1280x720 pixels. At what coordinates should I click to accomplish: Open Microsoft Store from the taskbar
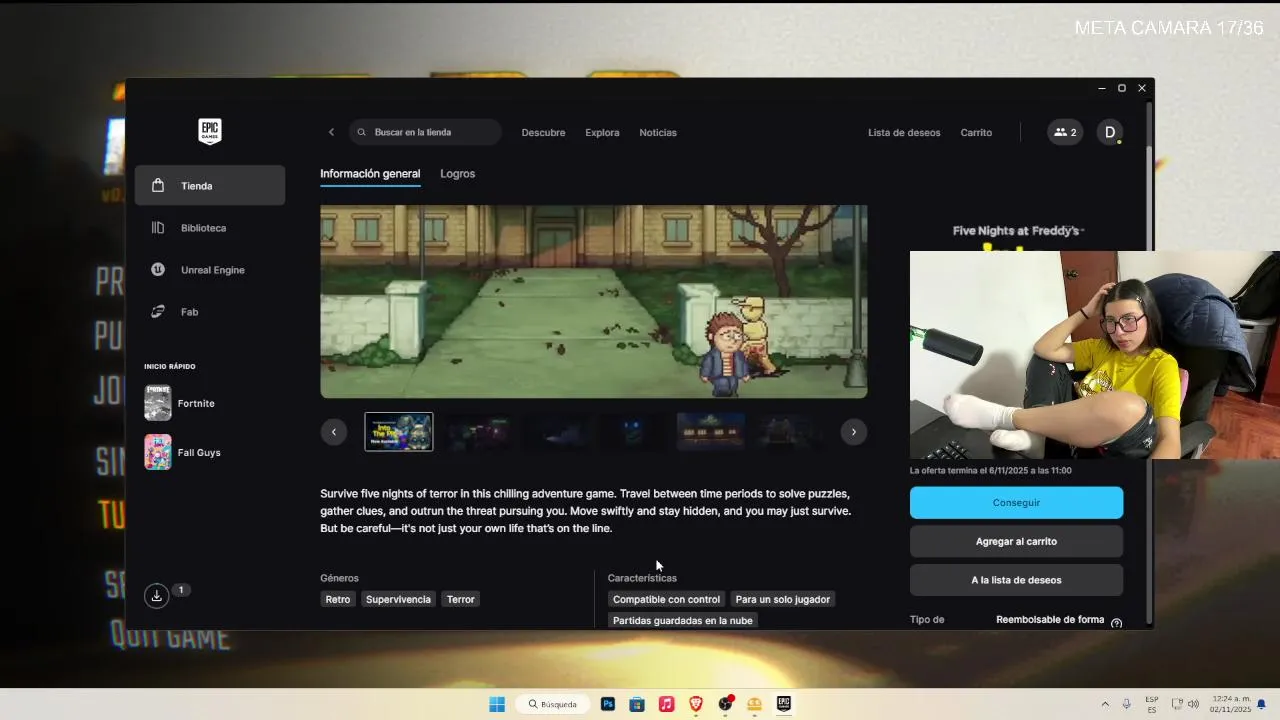coord(637,704)
